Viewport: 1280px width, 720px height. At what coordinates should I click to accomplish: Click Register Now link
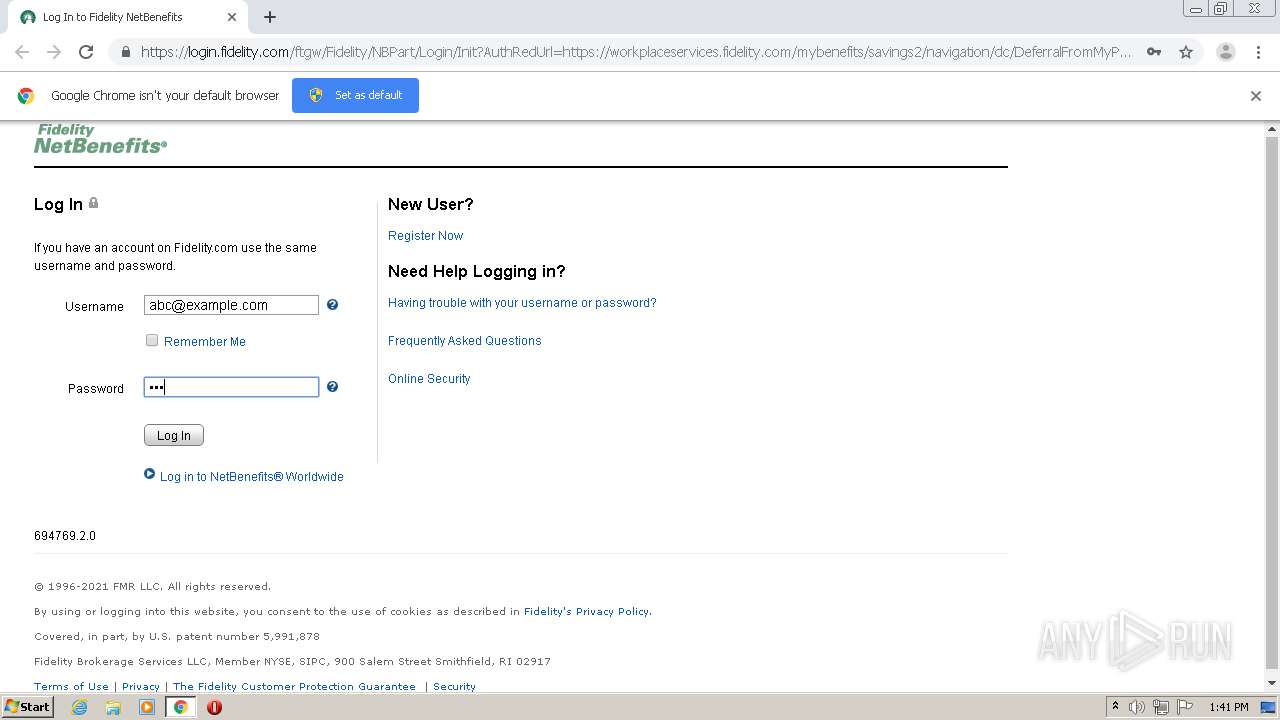point(426,236)
